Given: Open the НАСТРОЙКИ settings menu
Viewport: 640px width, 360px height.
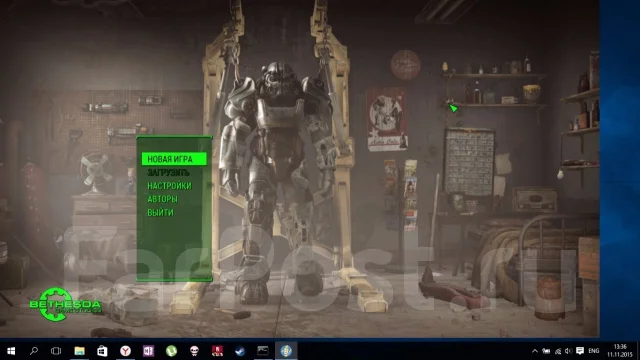Looking at the screenshot, I should (169, 186).
